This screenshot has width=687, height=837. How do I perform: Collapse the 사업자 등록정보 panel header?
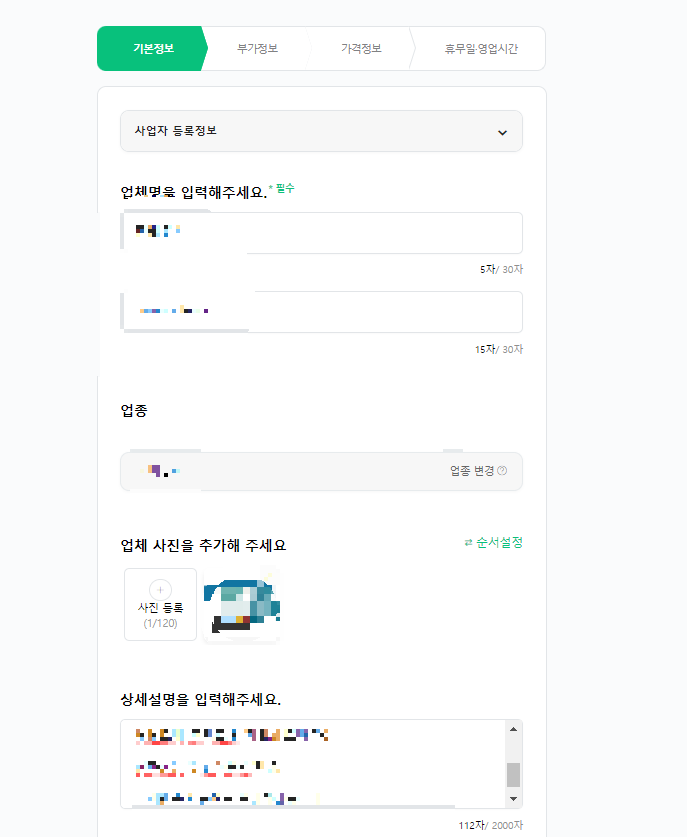(x=320, y=131)
